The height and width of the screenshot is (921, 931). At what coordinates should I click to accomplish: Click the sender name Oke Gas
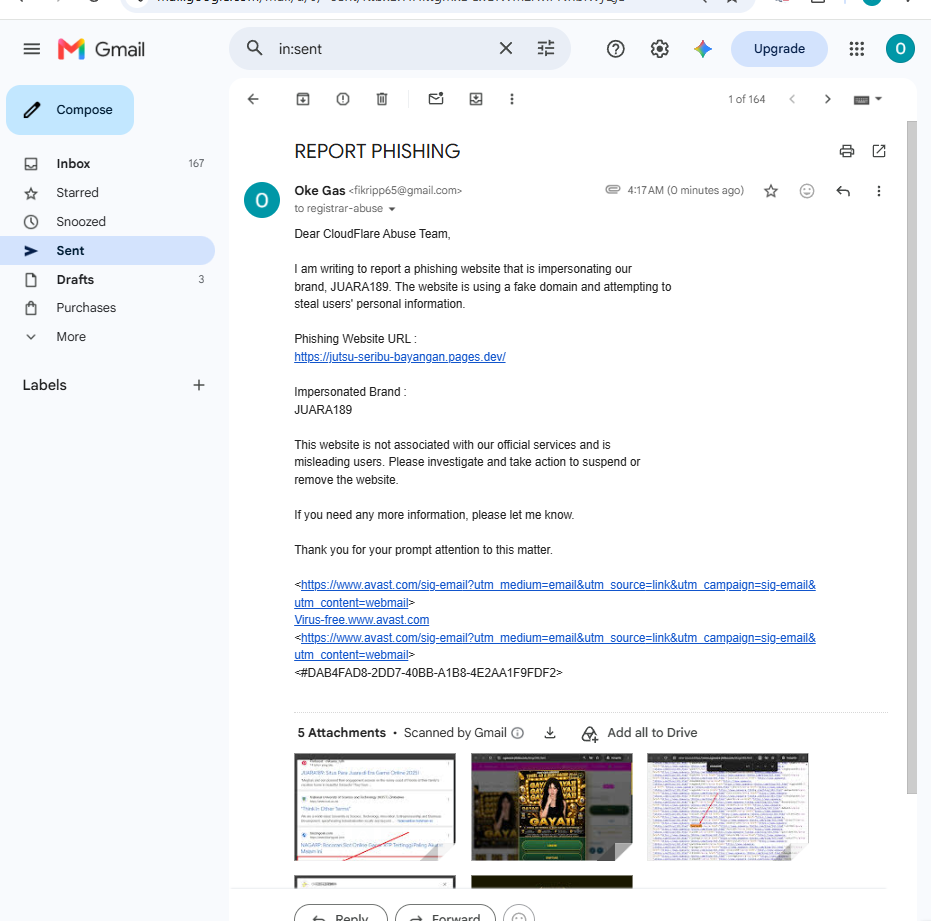319,191
